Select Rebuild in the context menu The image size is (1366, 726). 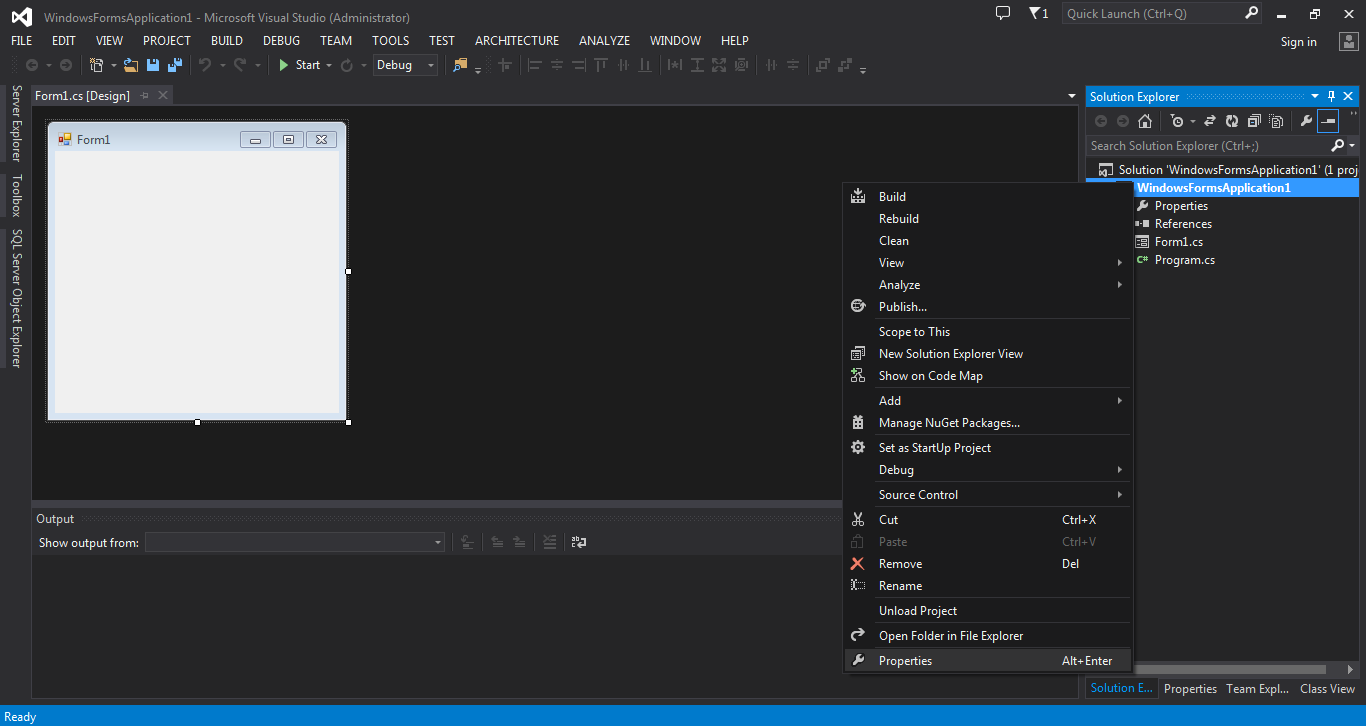pyautogui.click(x=987, y=219)
